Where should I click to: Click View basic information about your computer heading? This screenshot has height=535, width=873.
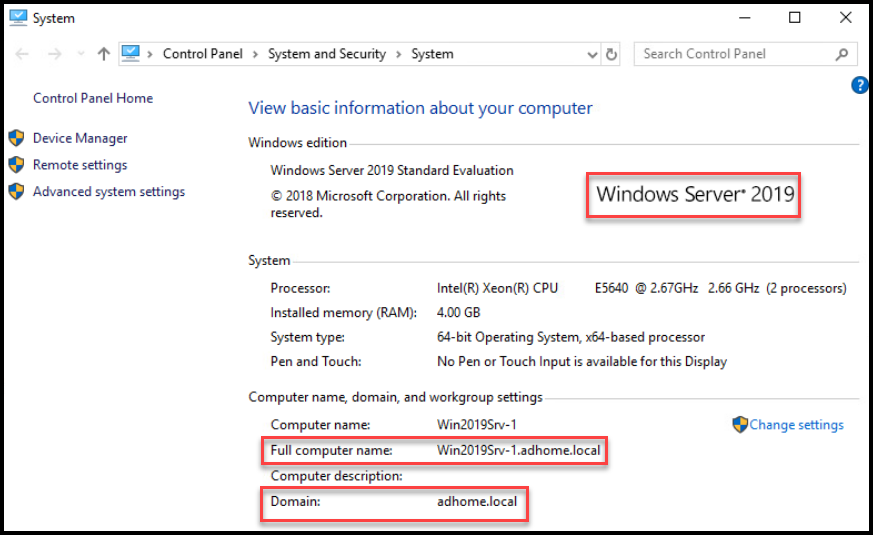pos(420,108)
